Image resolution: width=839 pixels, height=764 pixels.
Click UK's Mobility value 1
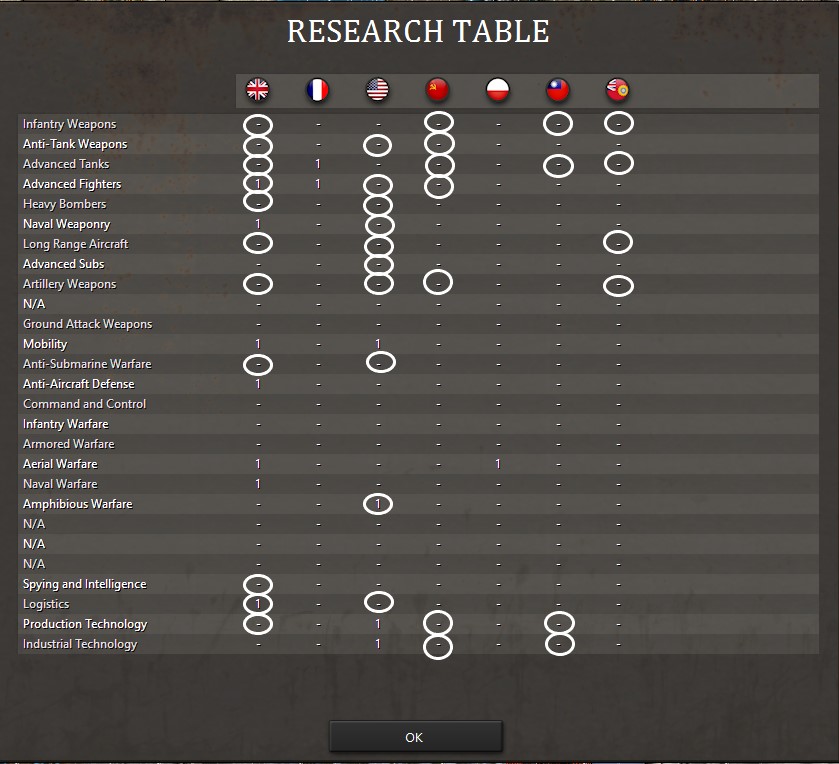coord(258,344)
